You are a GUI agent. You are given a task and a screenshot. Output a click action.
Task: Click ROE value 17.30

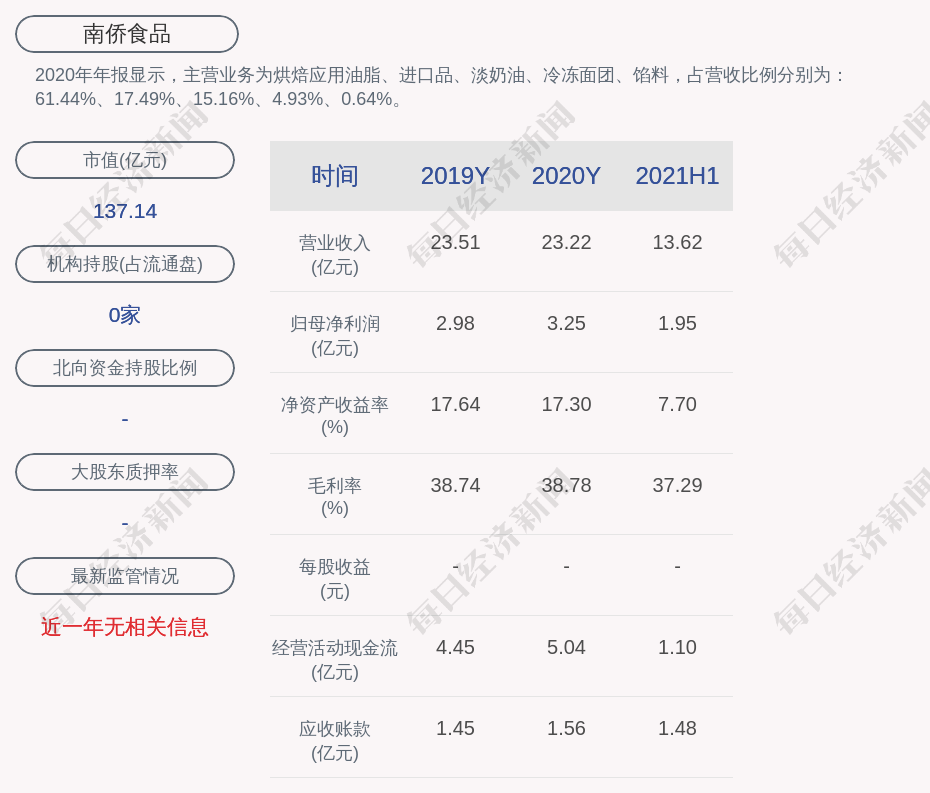[566, 405]
